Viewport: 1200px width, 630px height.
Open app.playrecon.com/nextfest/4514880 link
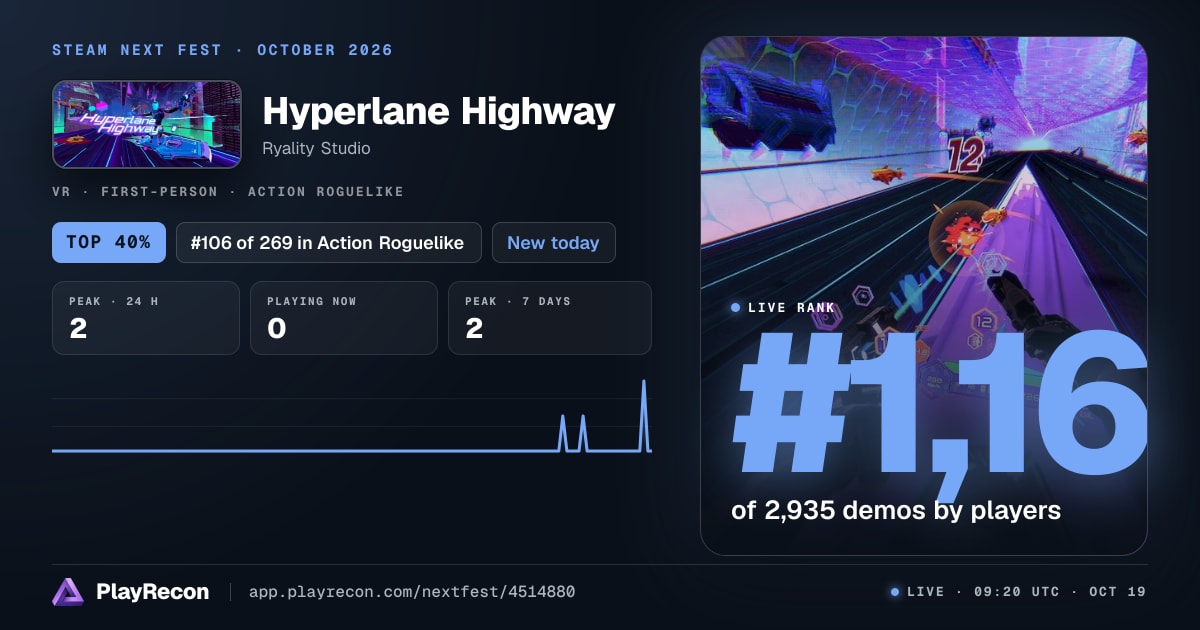(411, 592)
